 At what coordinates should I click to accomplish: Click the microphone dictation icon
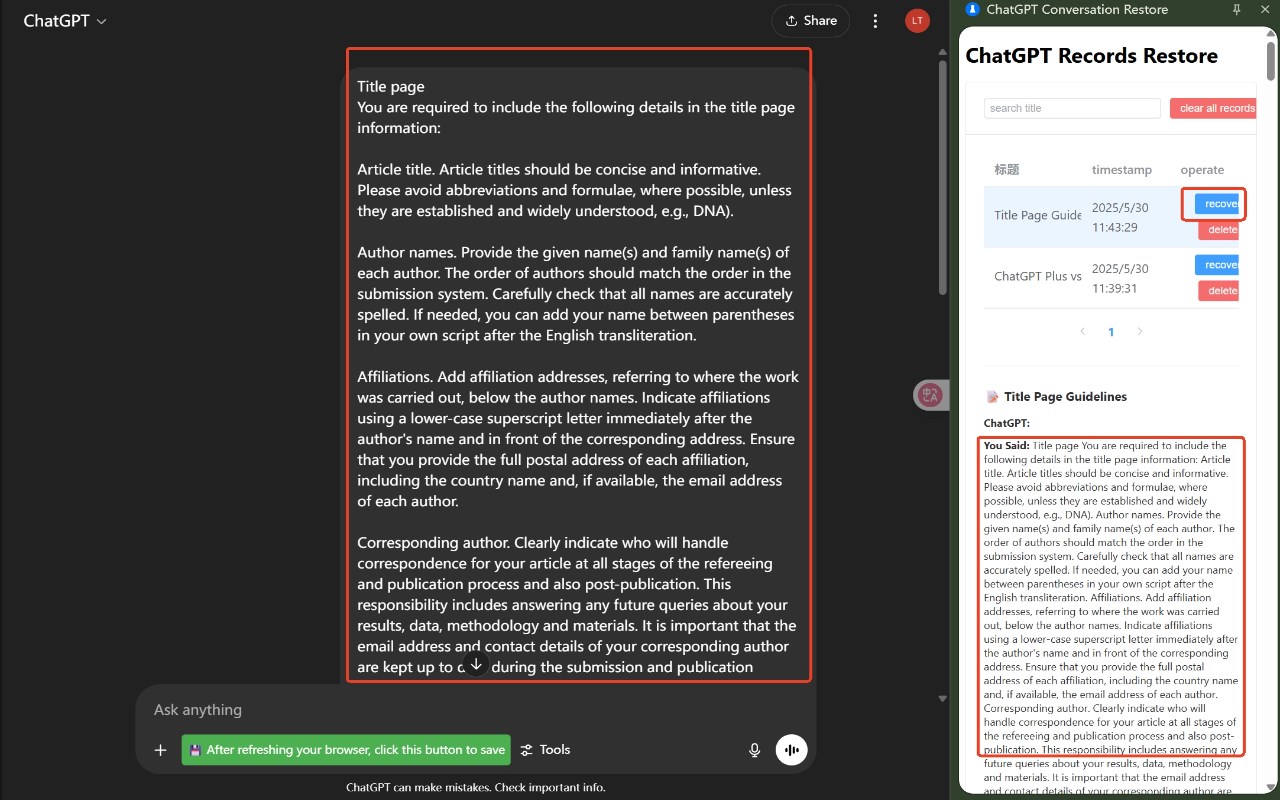755,750
